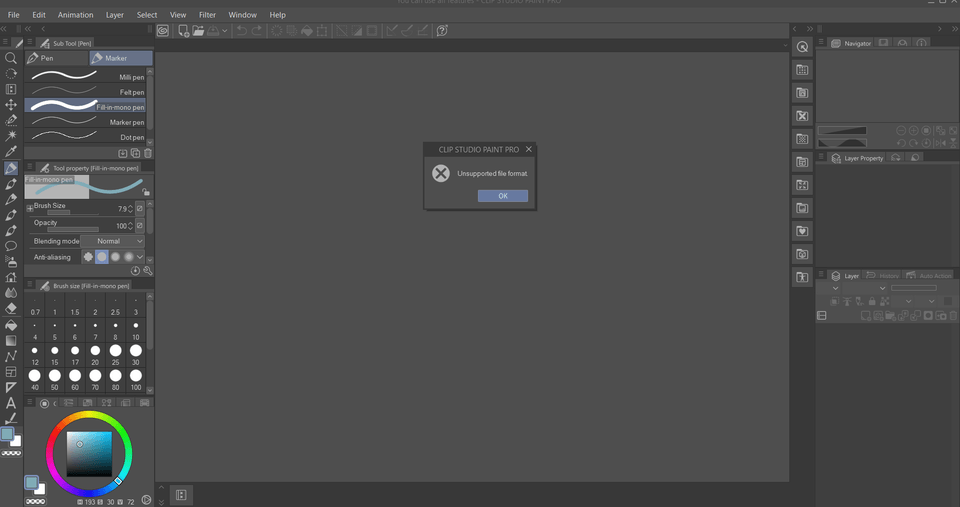Click the Undo toolbar icon
Image resolution: width=960 pixels, height=507 pixels.
(x=241, y=31)
